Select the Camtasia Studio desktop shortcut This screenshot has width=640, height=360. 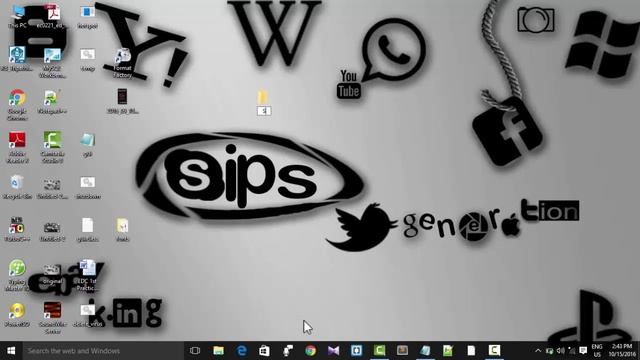pos(52,147)
